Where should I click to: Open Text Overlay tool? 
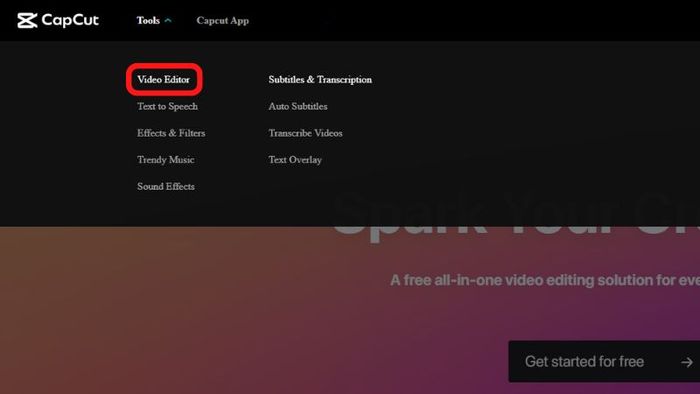295,160
